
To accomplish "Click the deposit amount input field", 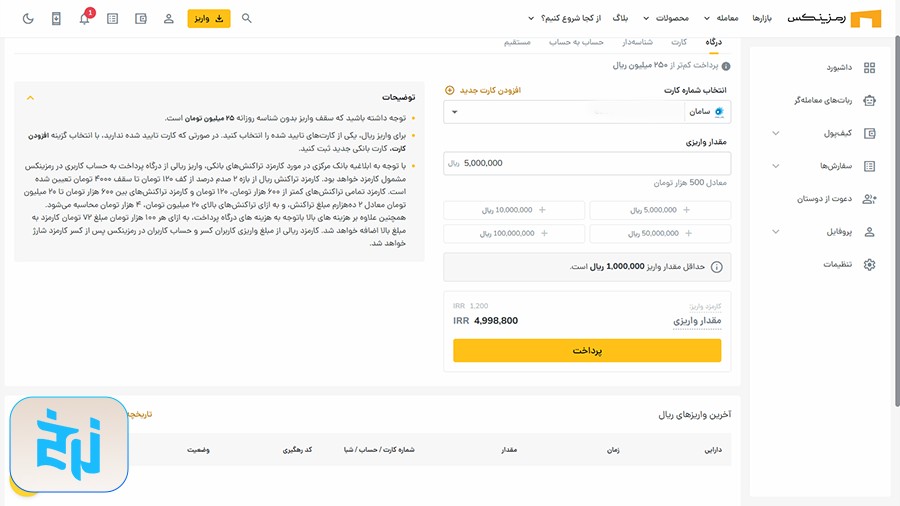I will [x=587, y=163].
